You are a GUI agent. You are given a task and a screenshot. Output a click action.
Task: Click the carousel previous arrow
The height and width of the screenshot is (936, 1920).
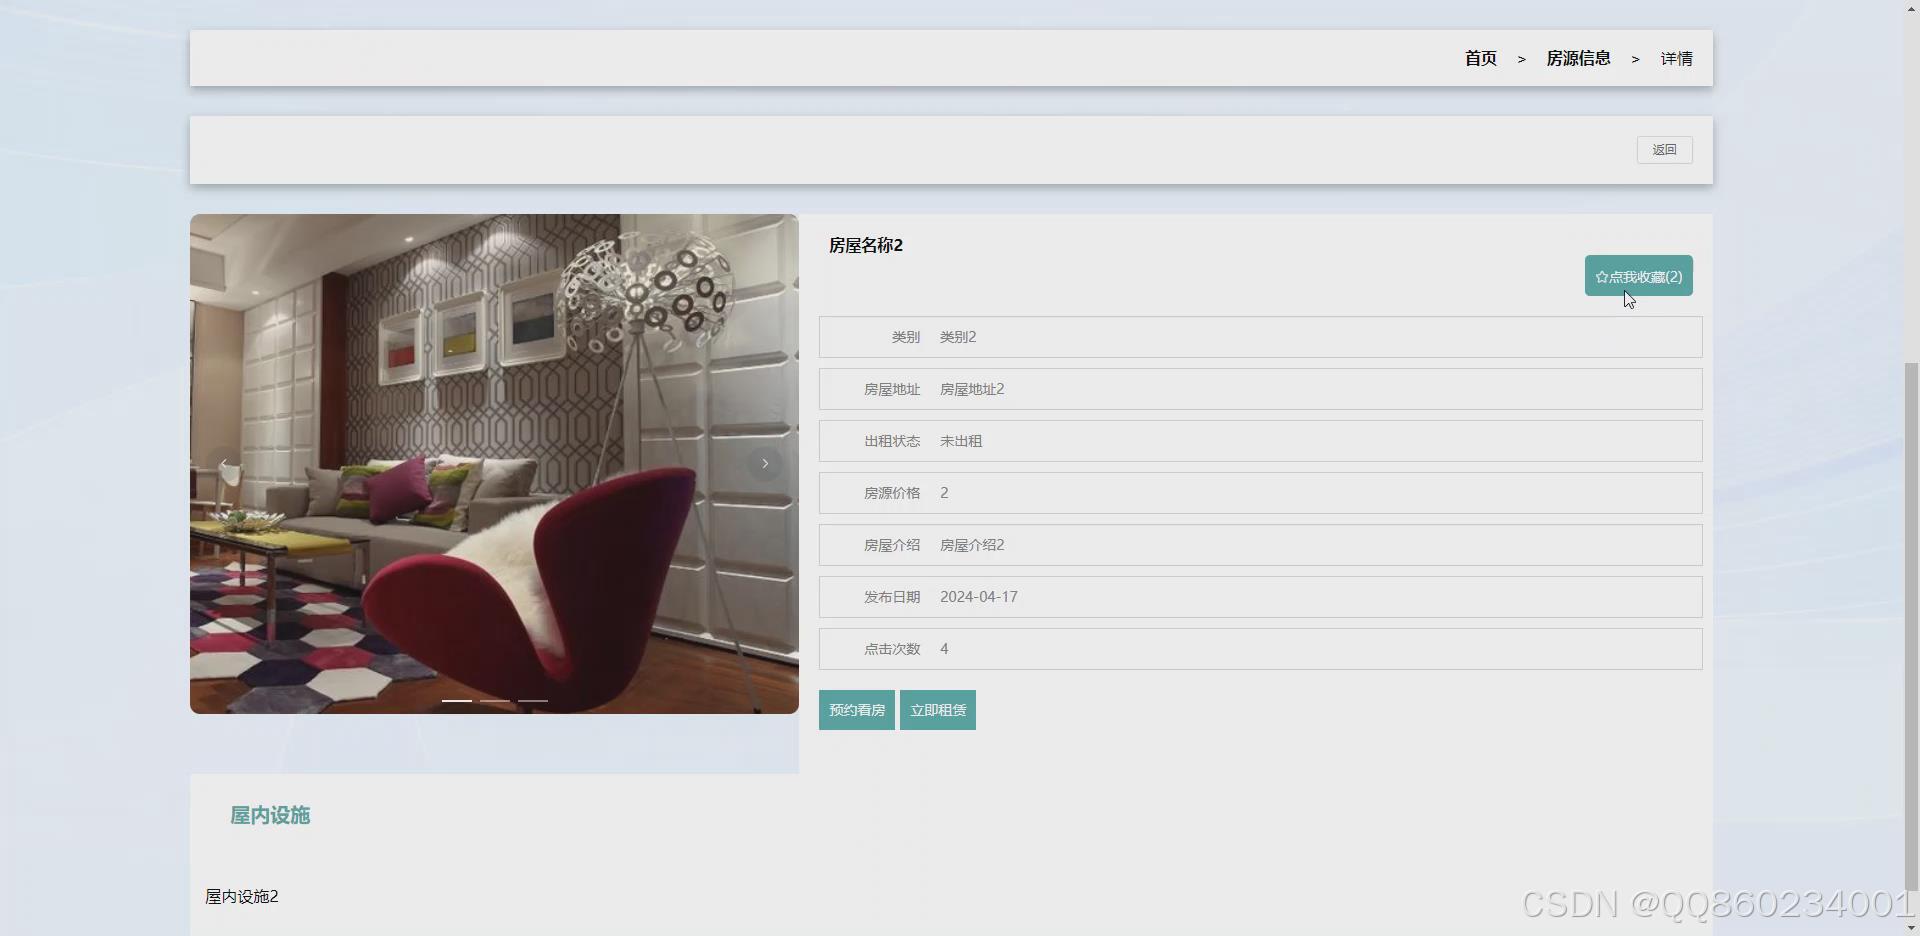click(224, 463)
